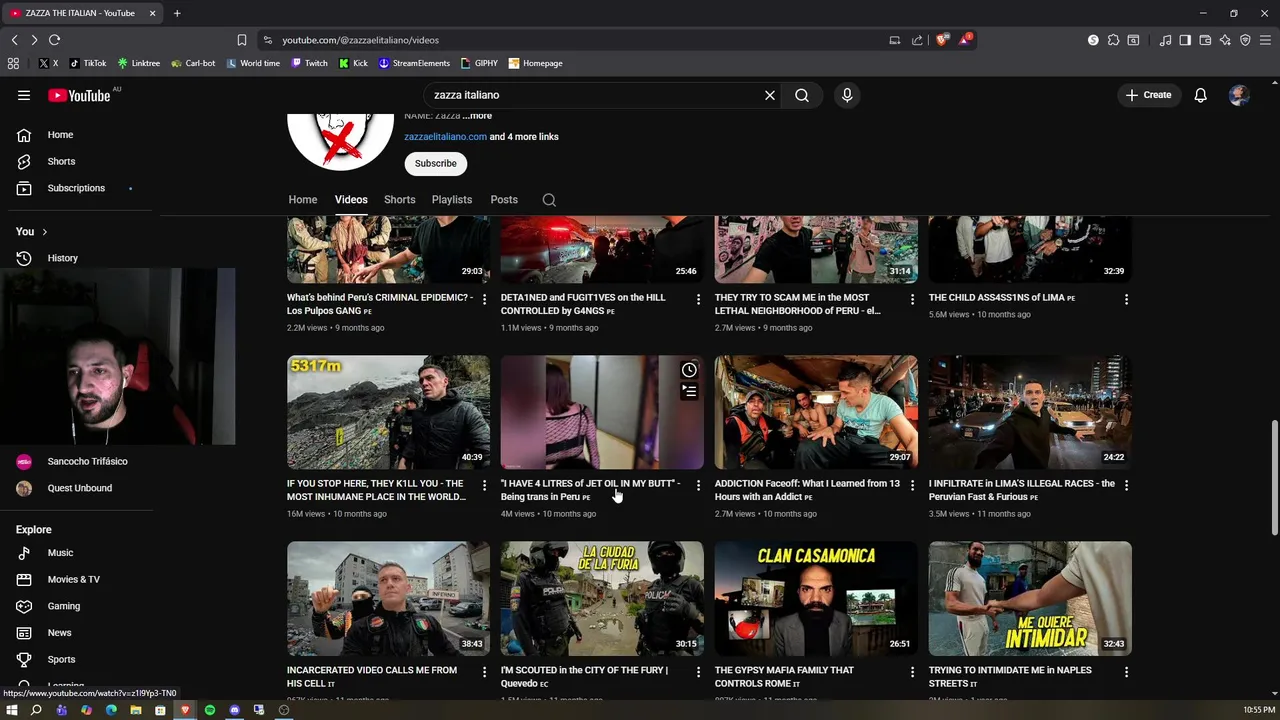Open options for DETA1NED and FUGIT1VES video

tap(698, 299)
